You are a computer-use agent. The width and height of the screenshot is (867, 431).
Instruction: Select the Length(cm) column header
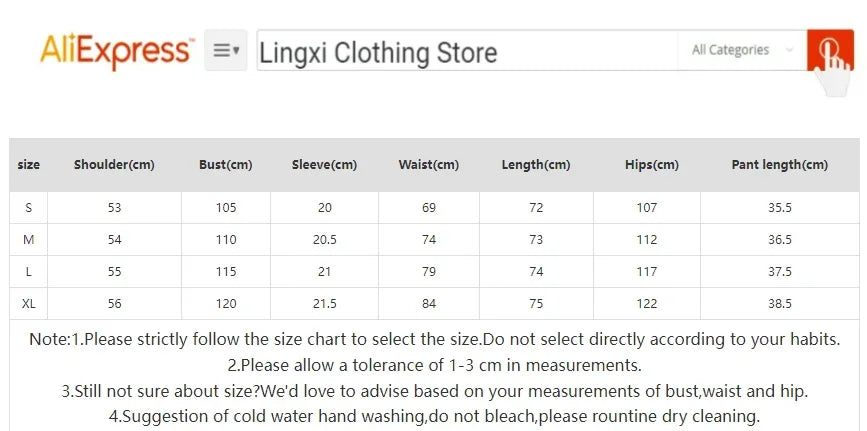[536, 165]
